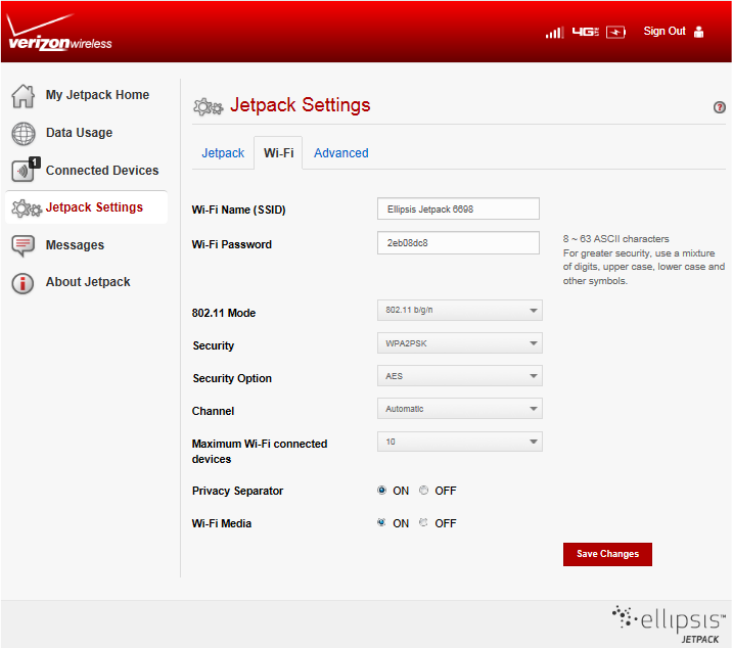Expand the Channel Automatic dropdown
Screen dimensions: 732x648
coord(459,409)
